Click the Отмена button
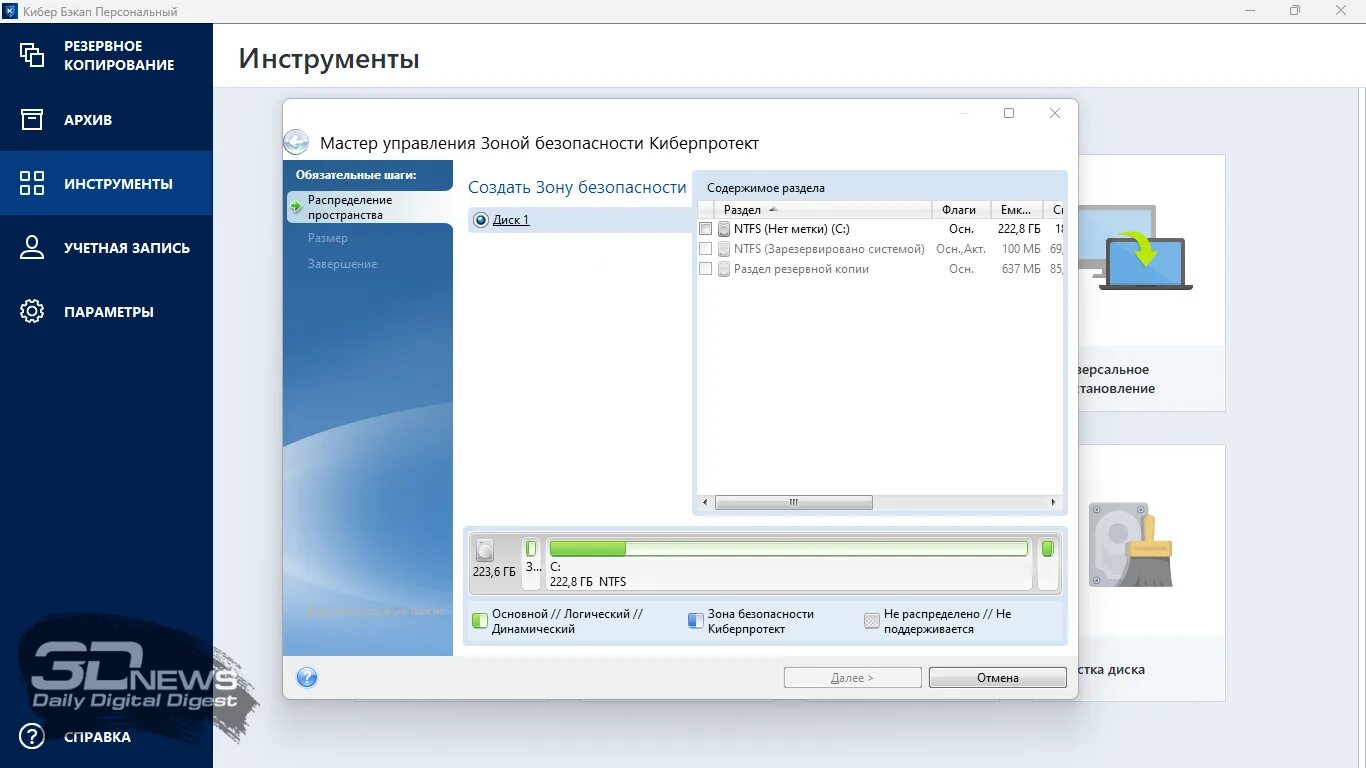The height and width of the screenshot is (768, 1366). point(998,678)
